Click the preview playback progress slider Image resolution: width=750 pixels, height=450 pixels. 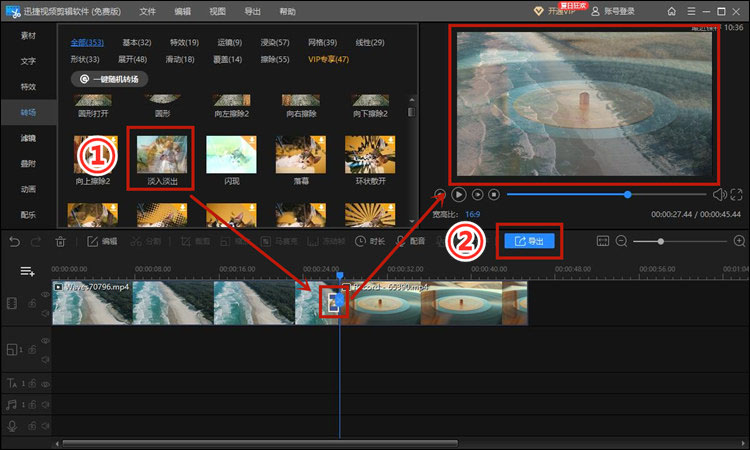[x=607, y=195]
